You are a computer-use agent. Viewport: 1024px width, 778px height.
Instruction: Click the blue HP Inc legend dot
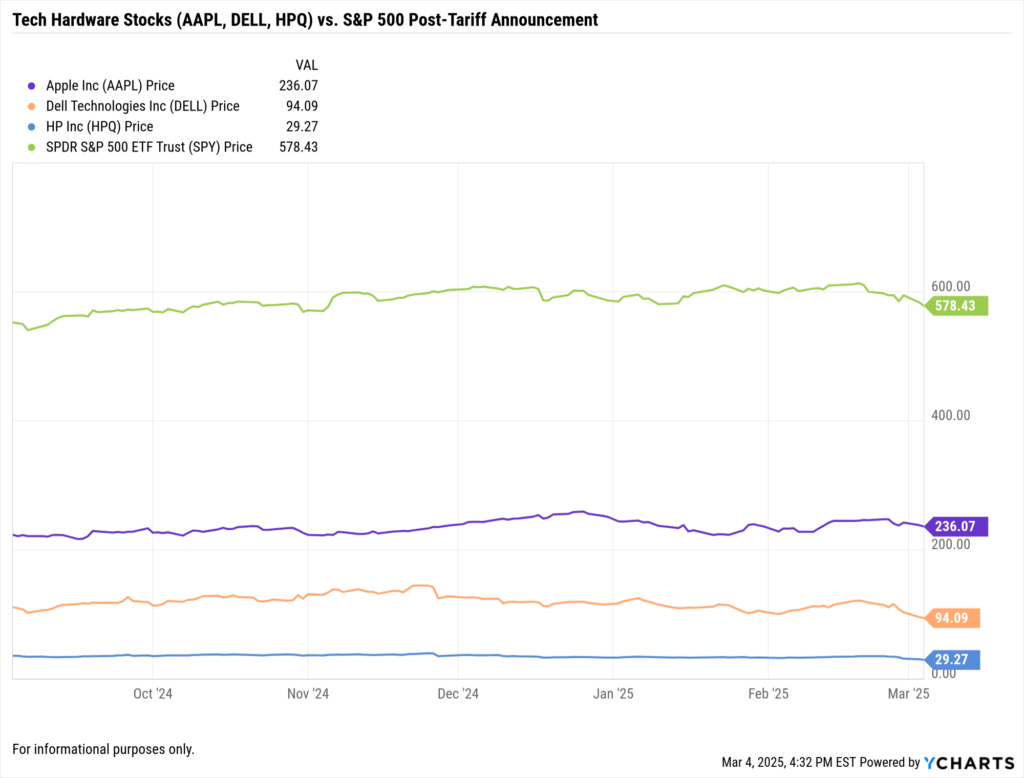(33, 127)
